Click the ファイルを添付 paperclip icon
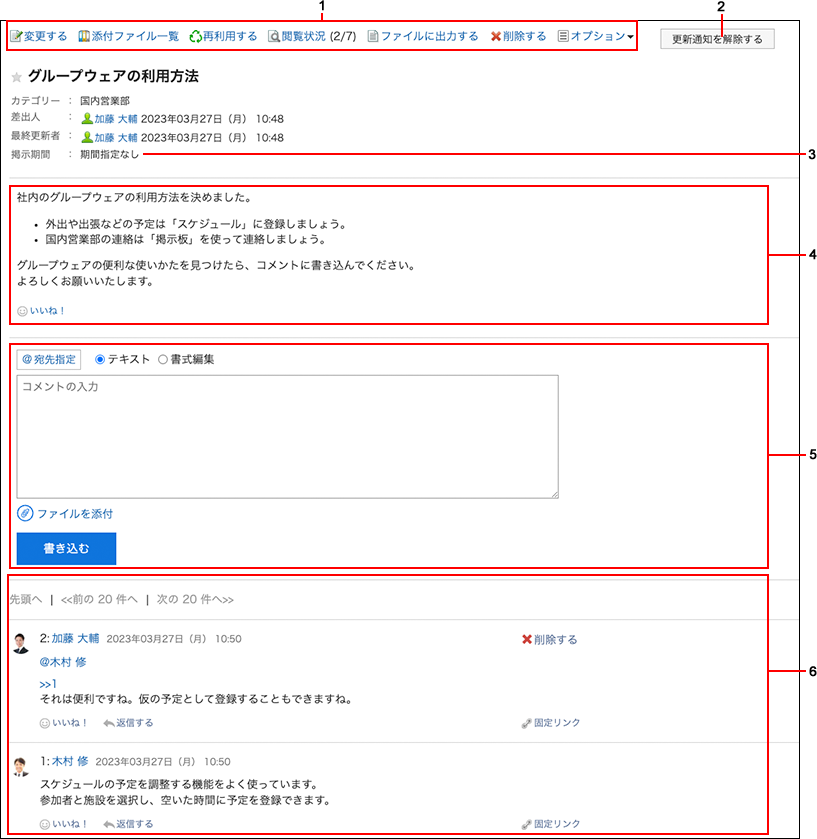817x839 pixels. pyautogui.click(x=25, y=514)
